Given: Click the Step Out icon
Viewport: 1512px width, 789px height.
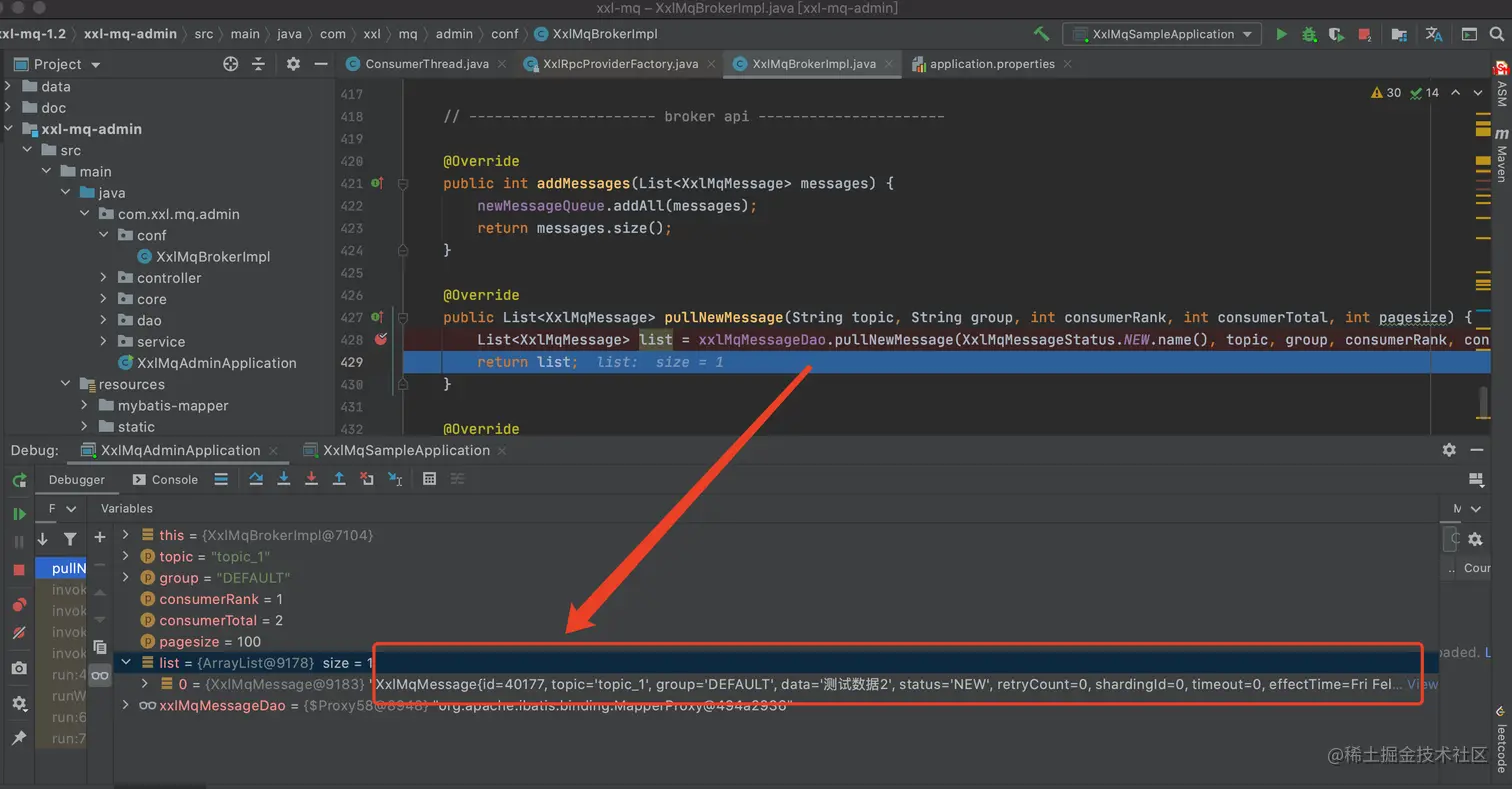Looking at the screenshot, I should [x=339, y=479].
